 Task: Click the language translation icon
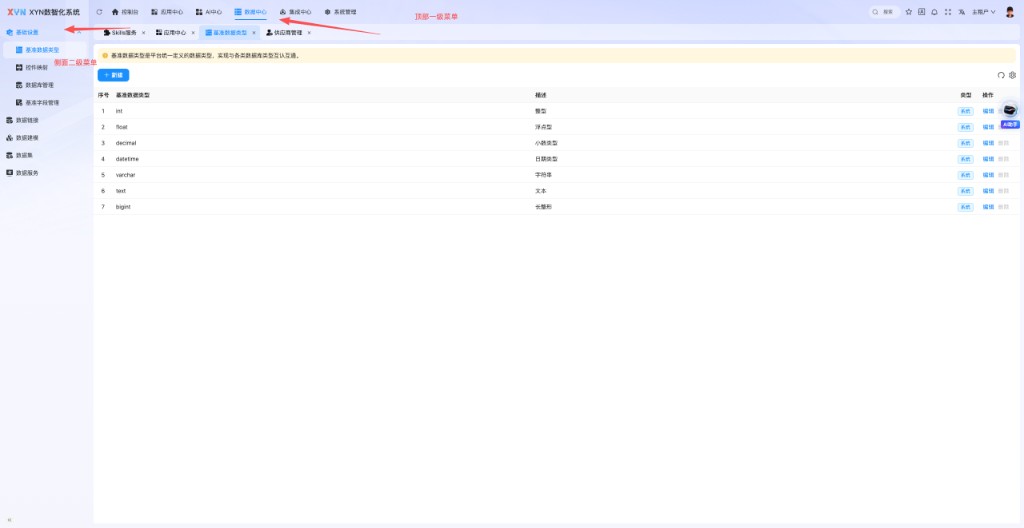tap(961, 12)
